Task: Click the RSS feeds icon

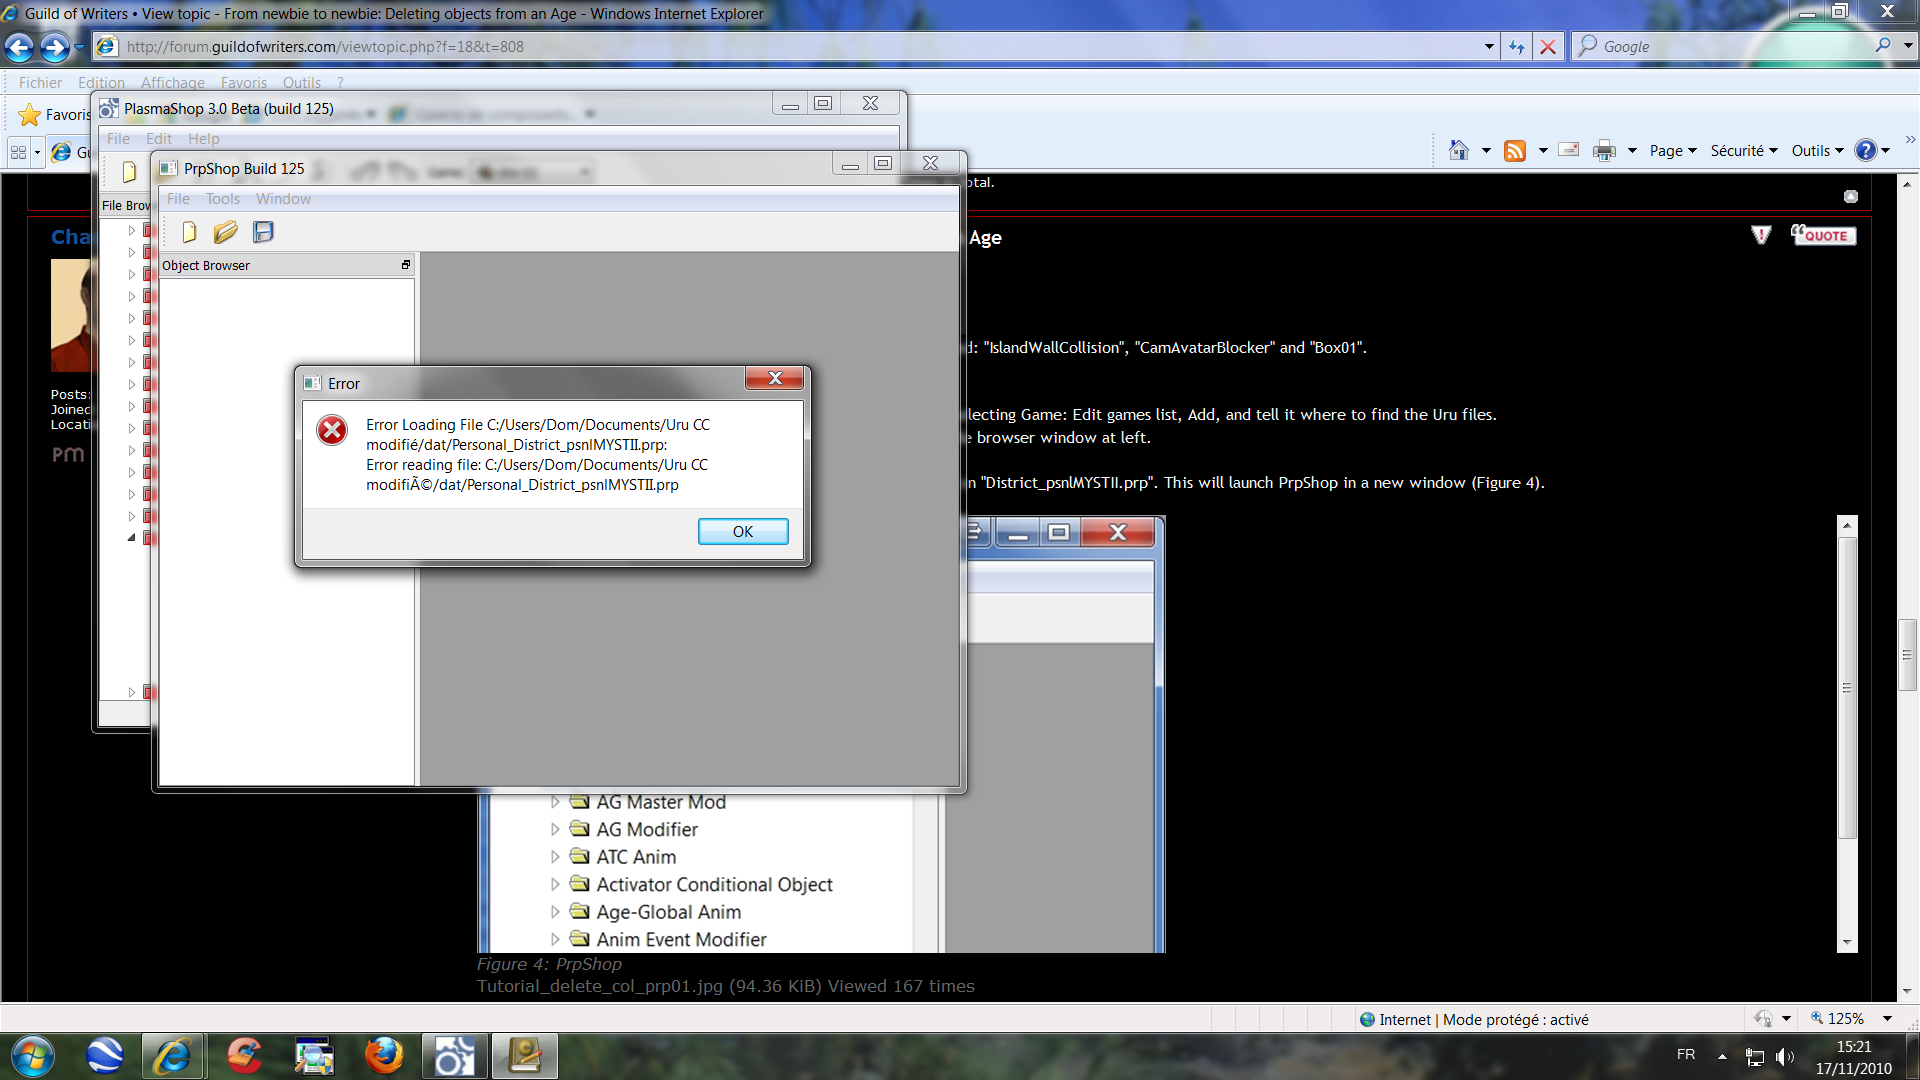Action: pyautogui.click(x=1515, y=151)
